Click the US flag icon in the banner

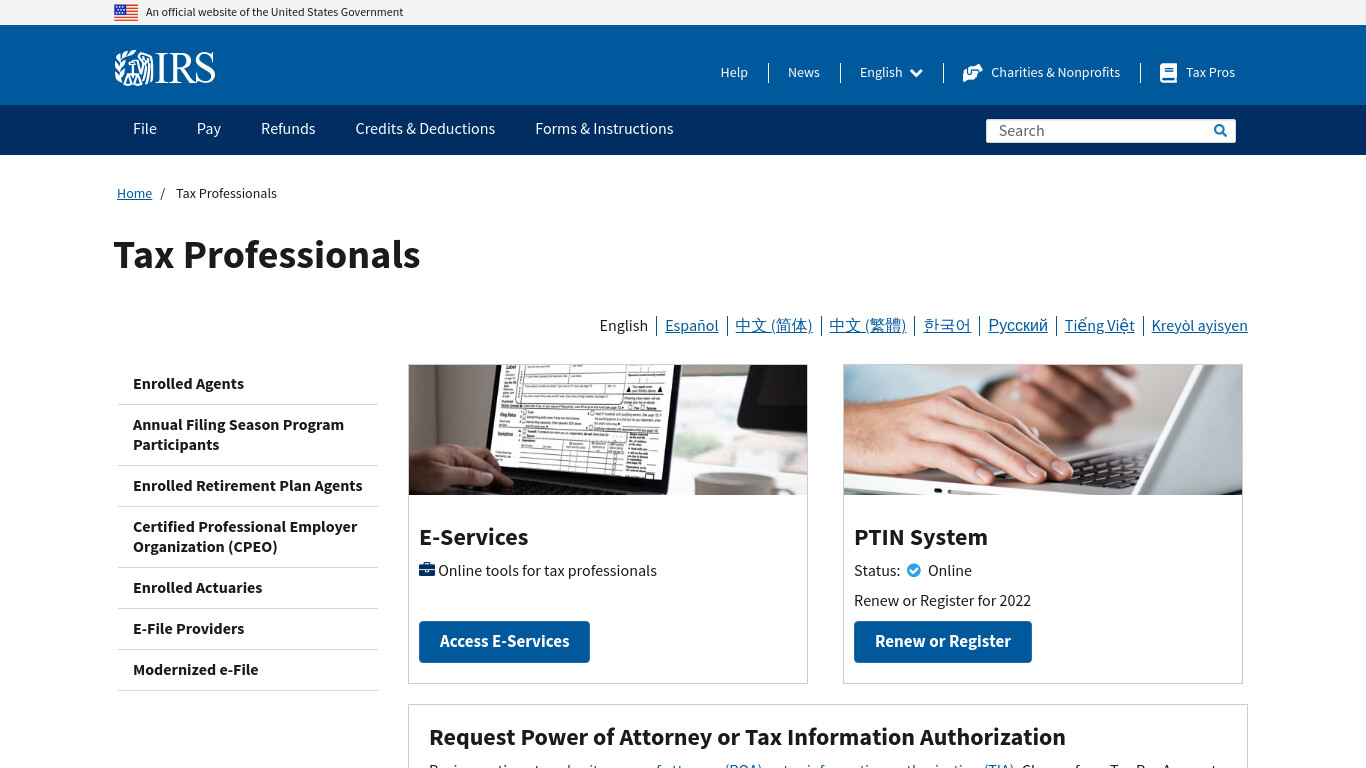126,12
